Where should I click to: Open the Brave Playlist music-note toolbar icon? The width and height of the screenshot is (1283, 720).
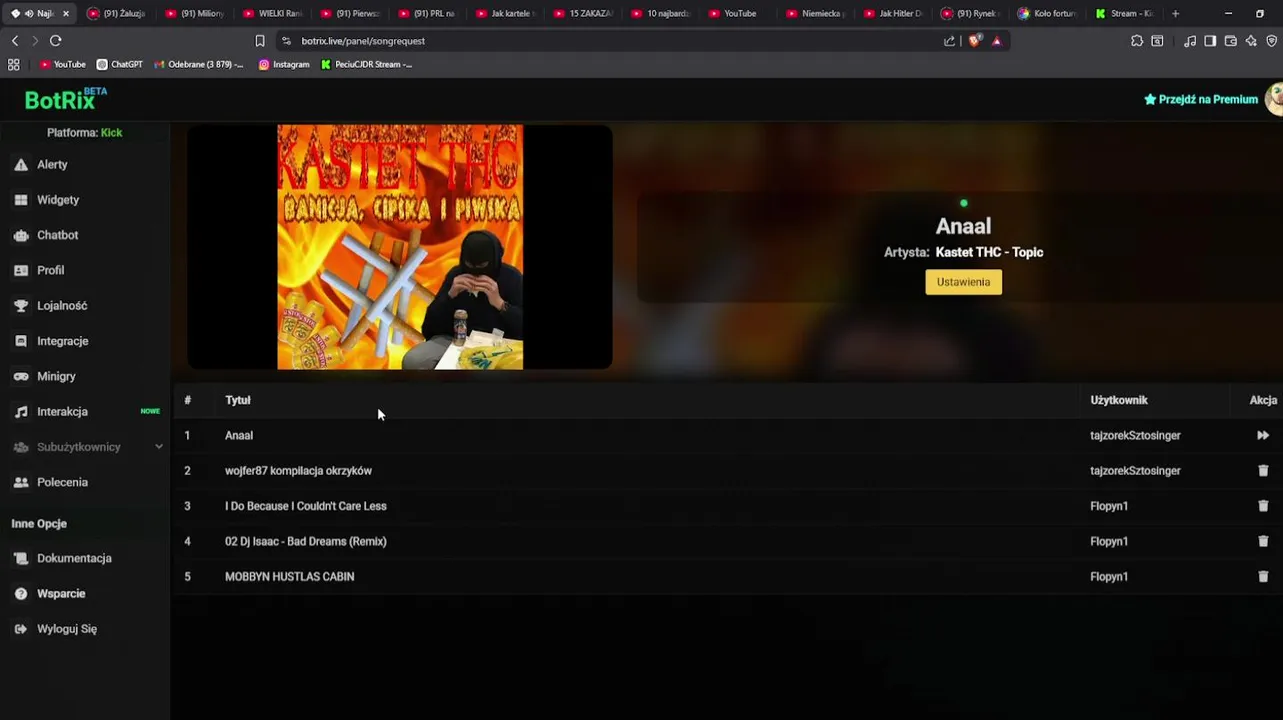[1190, 41]
